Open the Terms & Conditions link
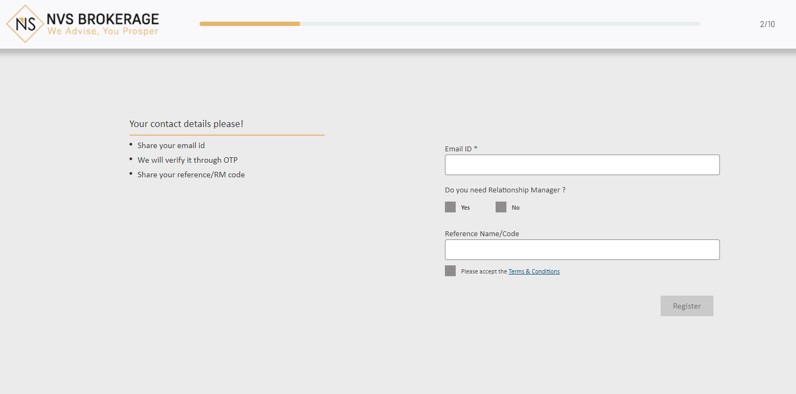 [x=534, y=272]
